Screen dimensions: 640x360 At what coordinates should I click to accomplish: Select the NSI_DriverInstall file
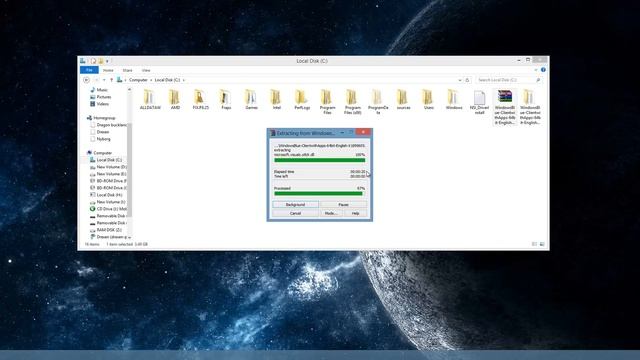coord(479,102)
